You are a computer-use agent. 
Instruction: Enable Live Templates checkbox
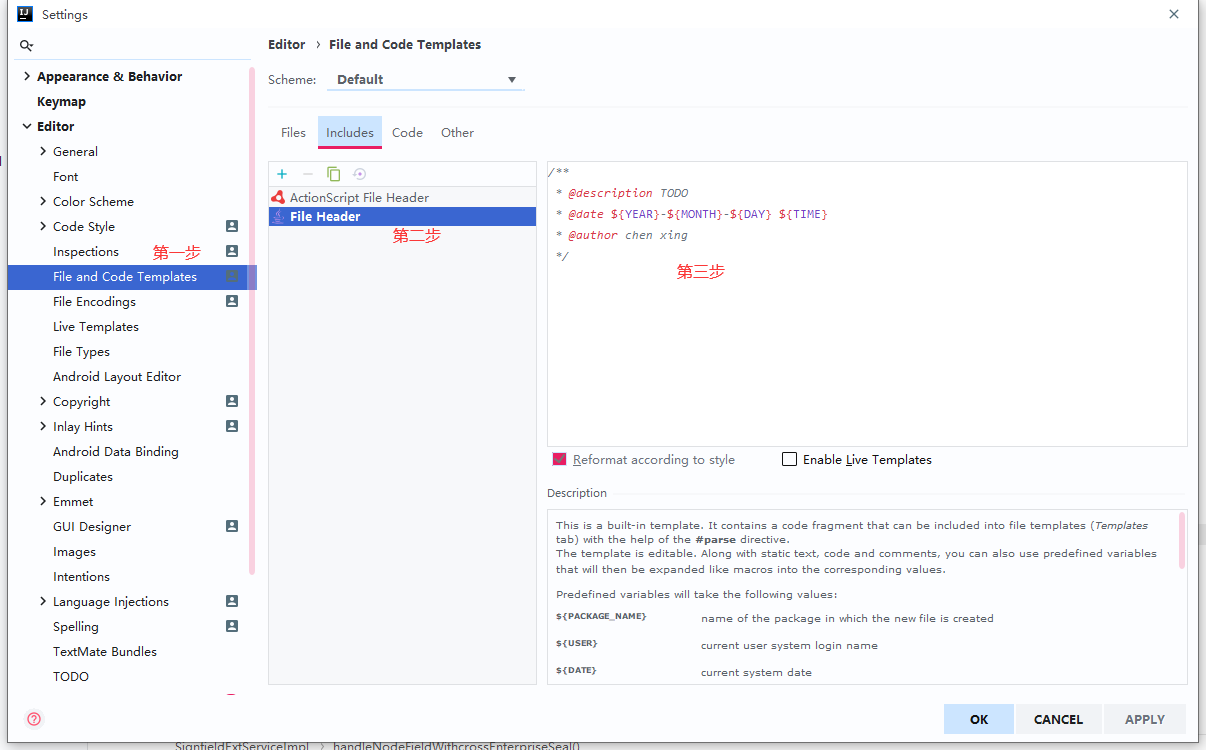click(790, 459)
